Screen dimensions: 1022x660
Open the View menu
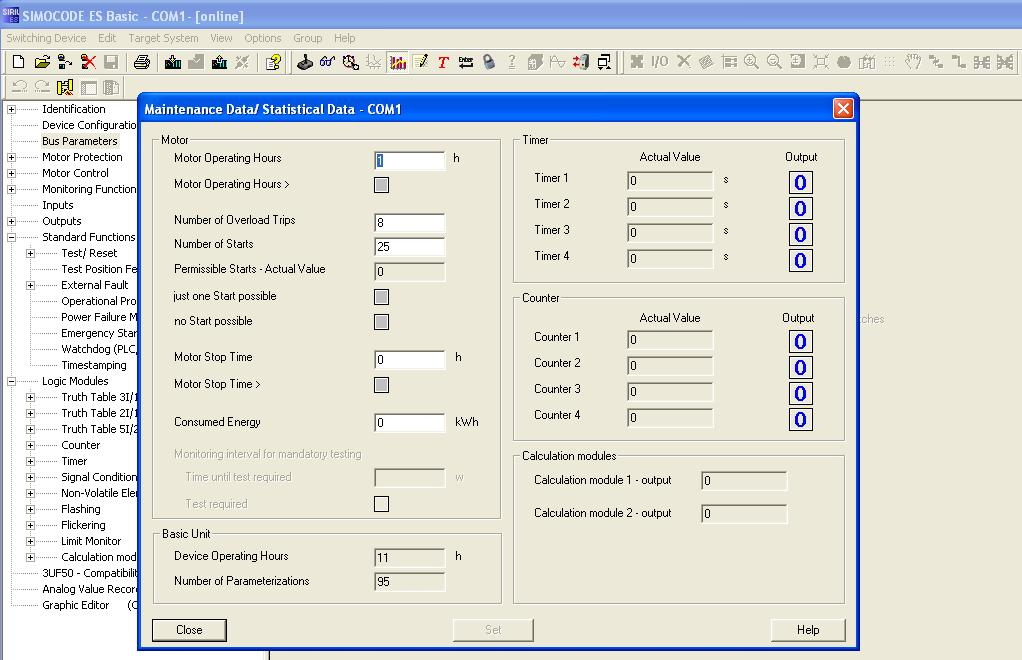[221, 38]
